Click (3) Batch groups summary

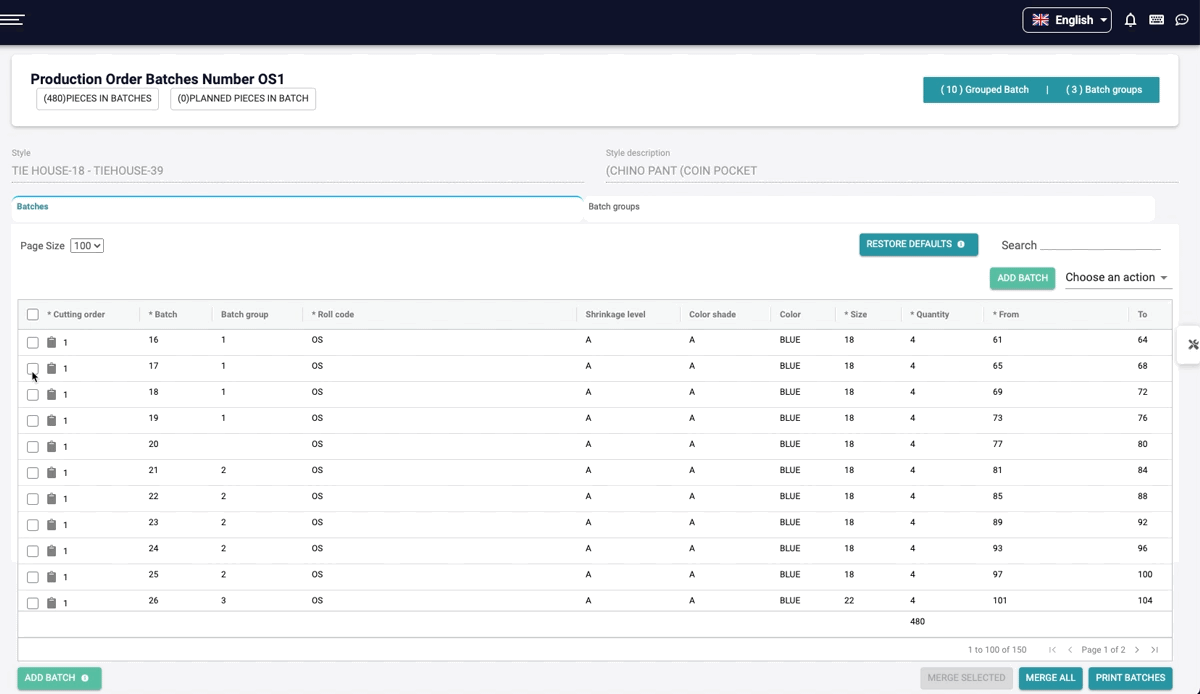tap(1104, 90)
